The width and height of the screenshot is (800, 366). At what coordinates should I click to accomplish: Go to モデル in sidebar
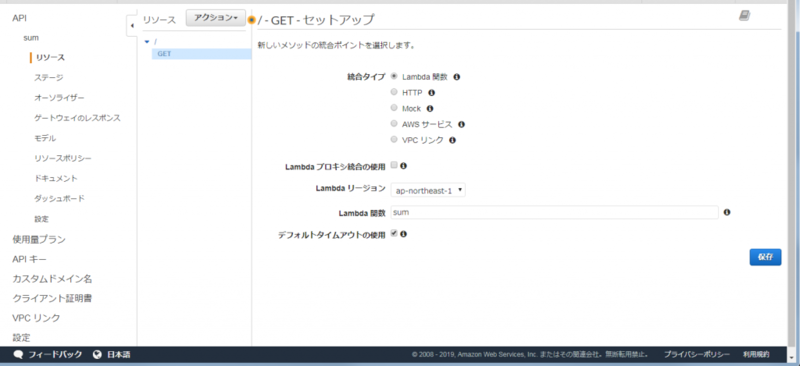click(x=45, y=138)
